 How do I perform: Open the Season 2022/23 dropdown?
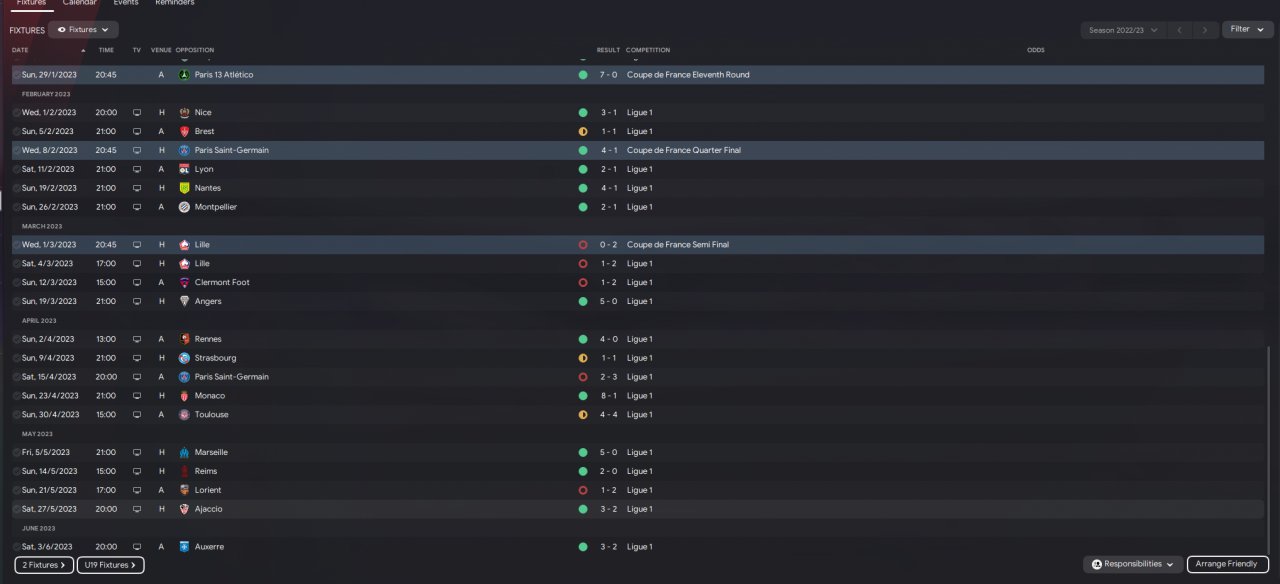[1122, 30]
